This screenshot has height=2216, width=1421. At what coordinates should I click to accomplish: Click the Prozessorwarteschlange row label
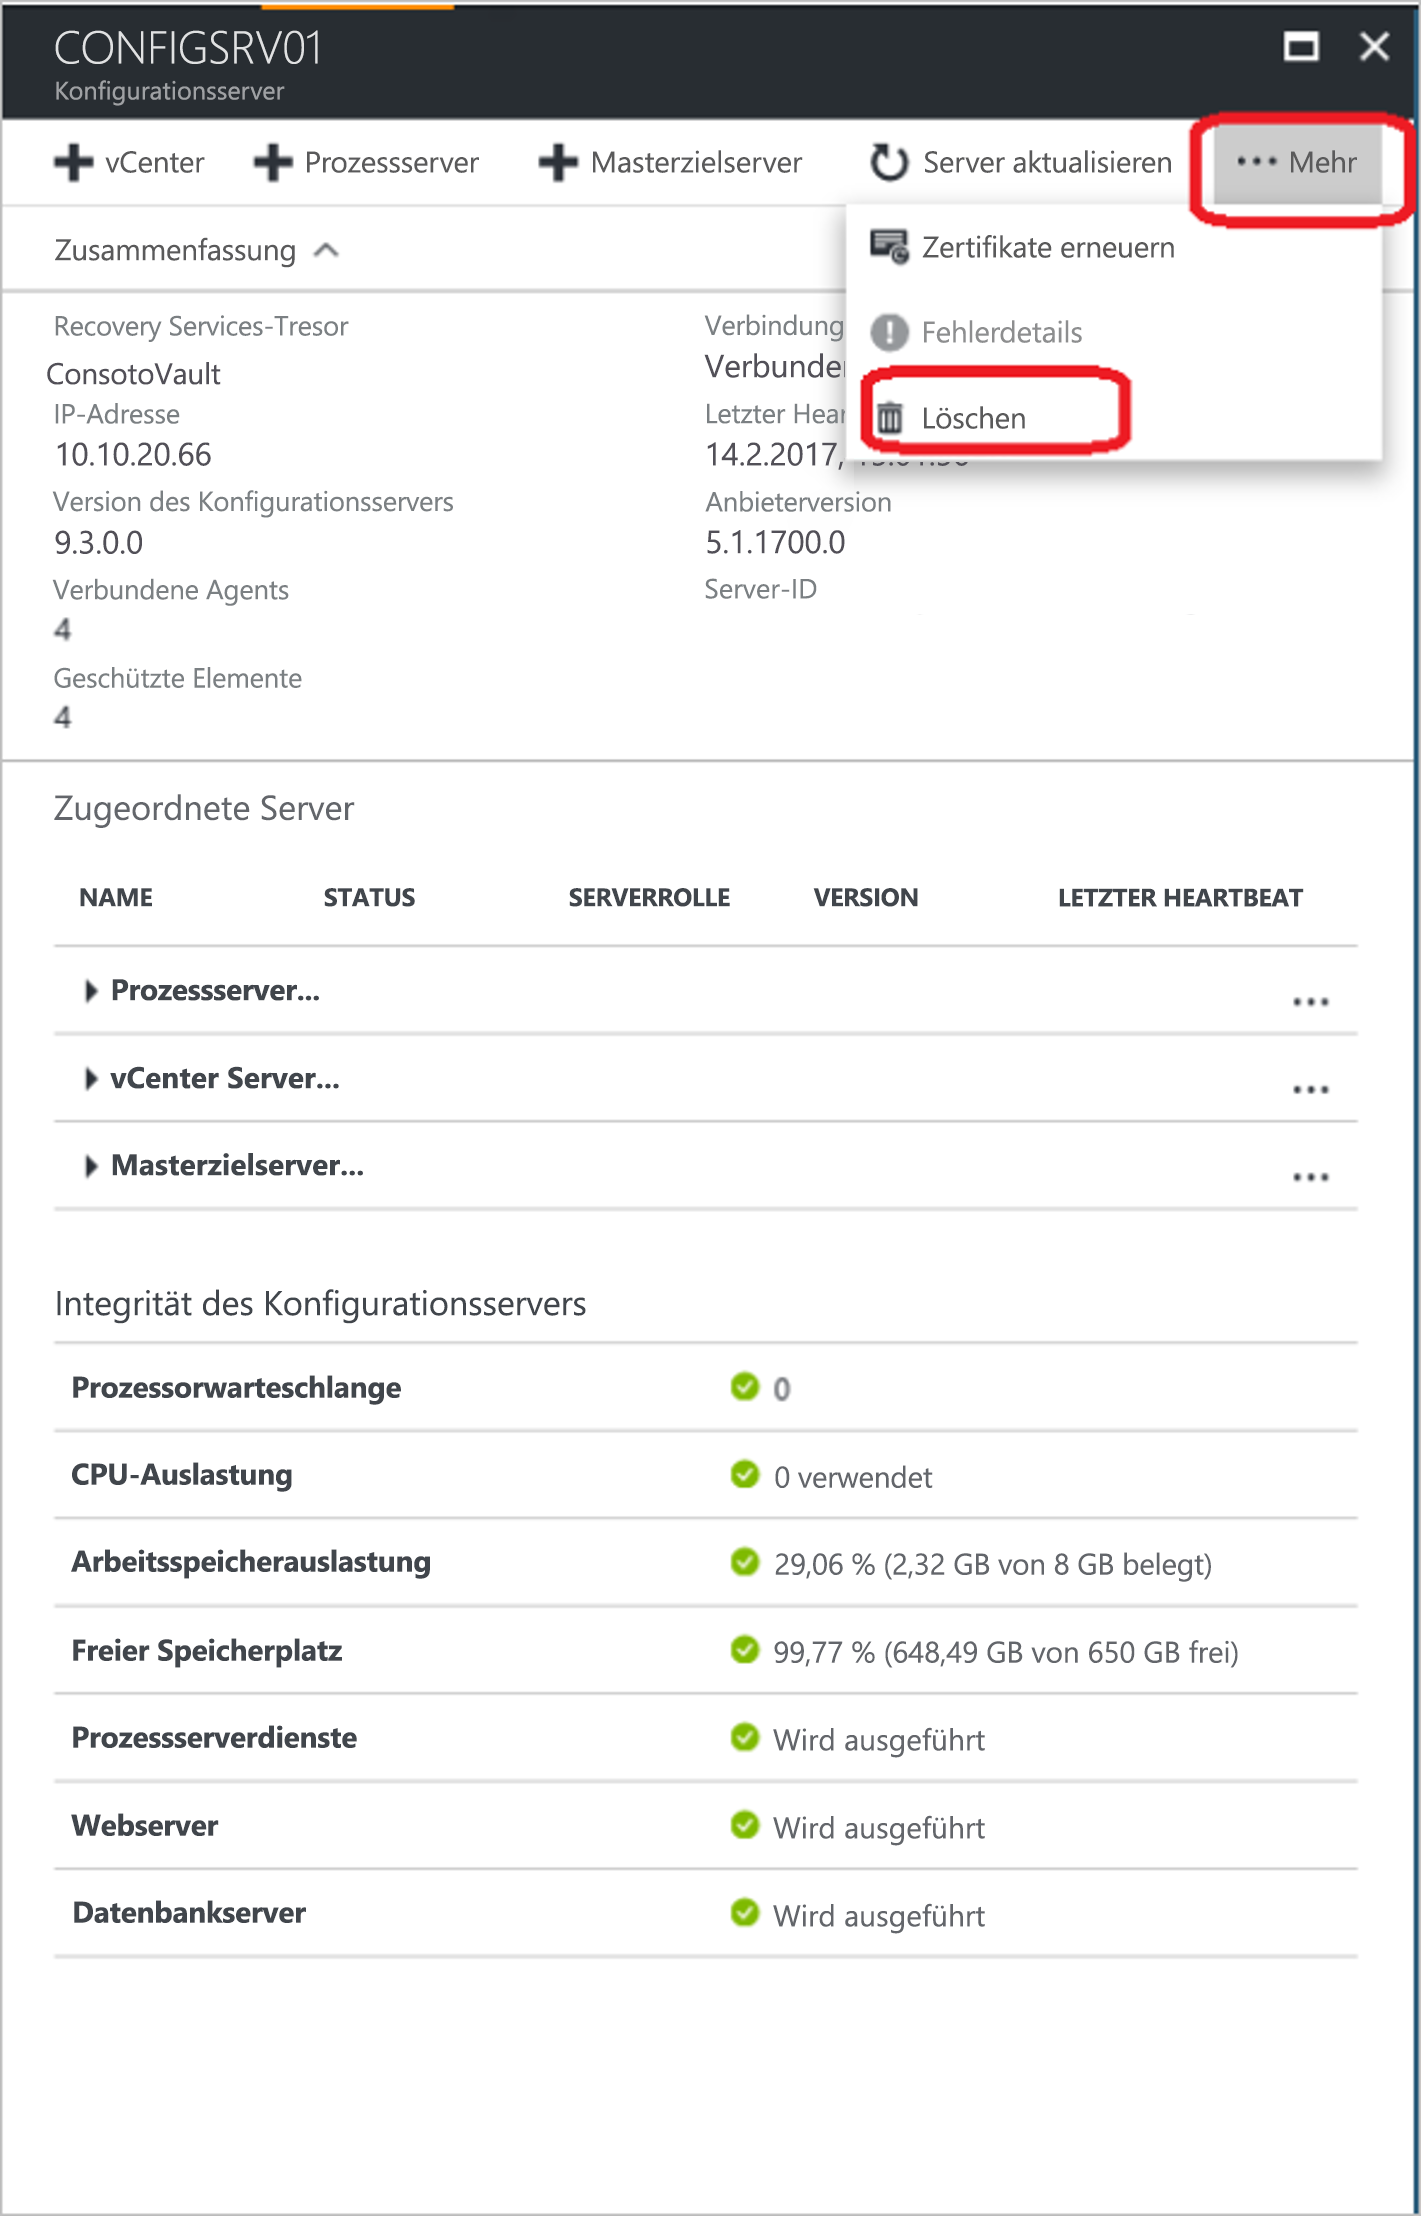point(236,1388)
